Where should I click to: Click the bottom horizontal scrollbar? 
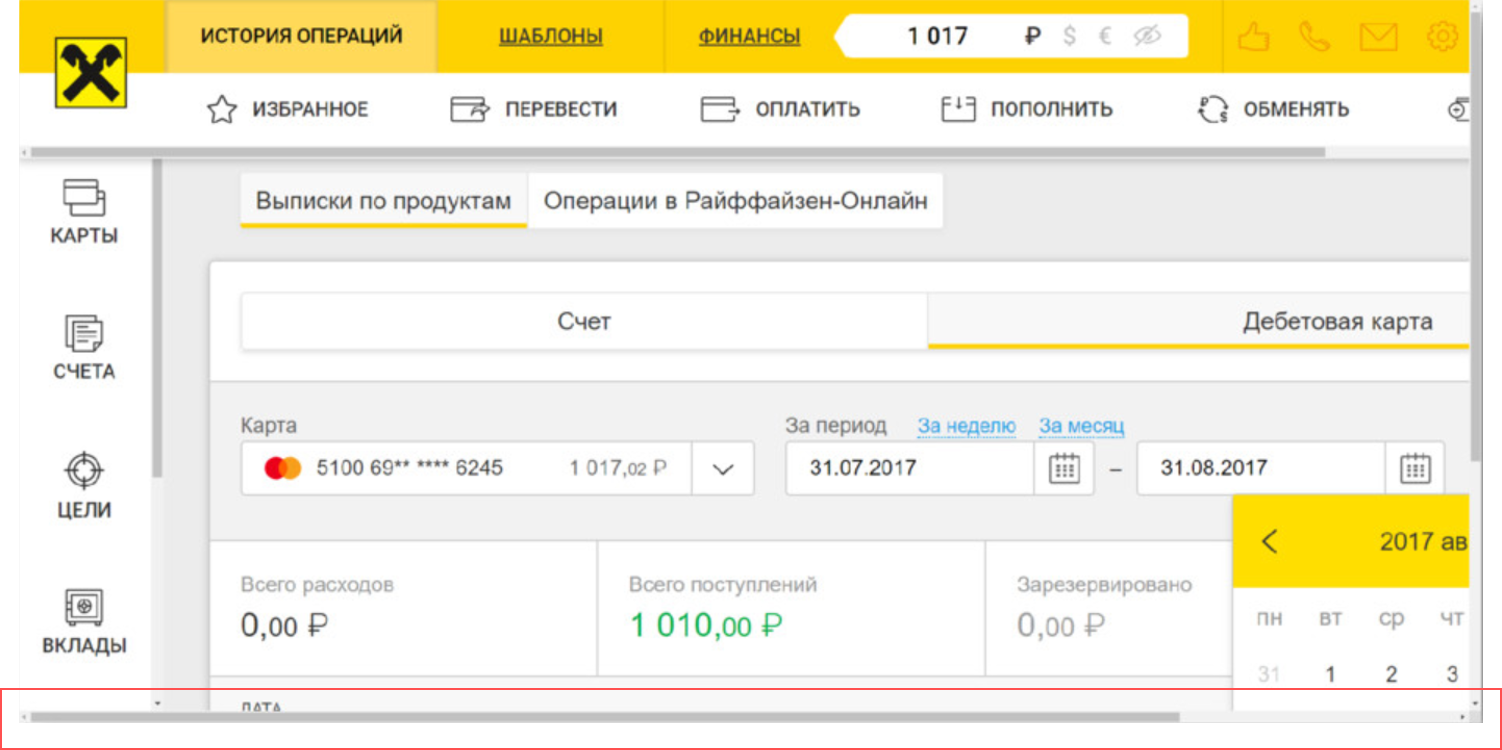coord(605,717)
